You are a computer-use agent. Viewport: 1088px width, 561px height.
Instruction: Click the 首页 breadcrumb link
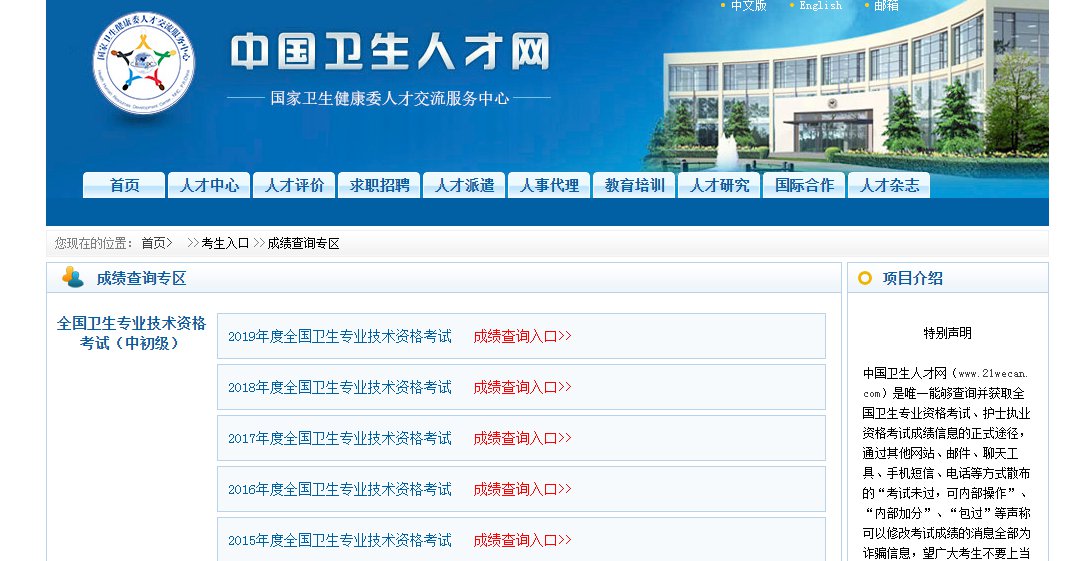pyautogui.click(x=153, y=243)
